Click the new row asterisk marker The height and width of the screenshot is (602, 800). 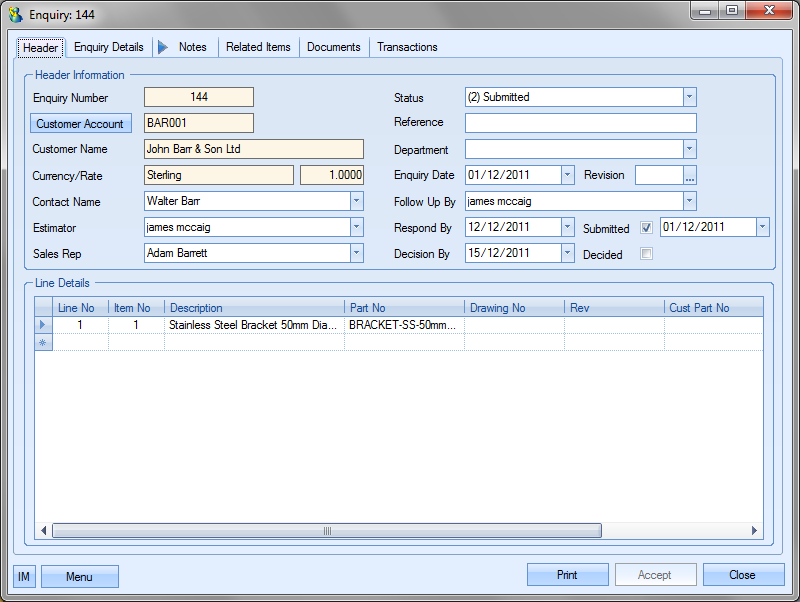tap(42, 342)
